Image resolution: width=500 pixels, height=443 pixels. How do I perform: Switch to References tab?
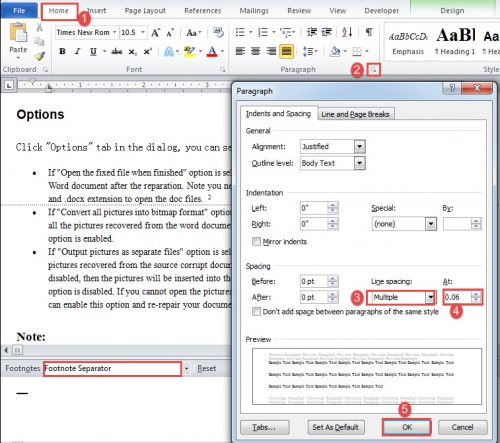click(203, 11)
